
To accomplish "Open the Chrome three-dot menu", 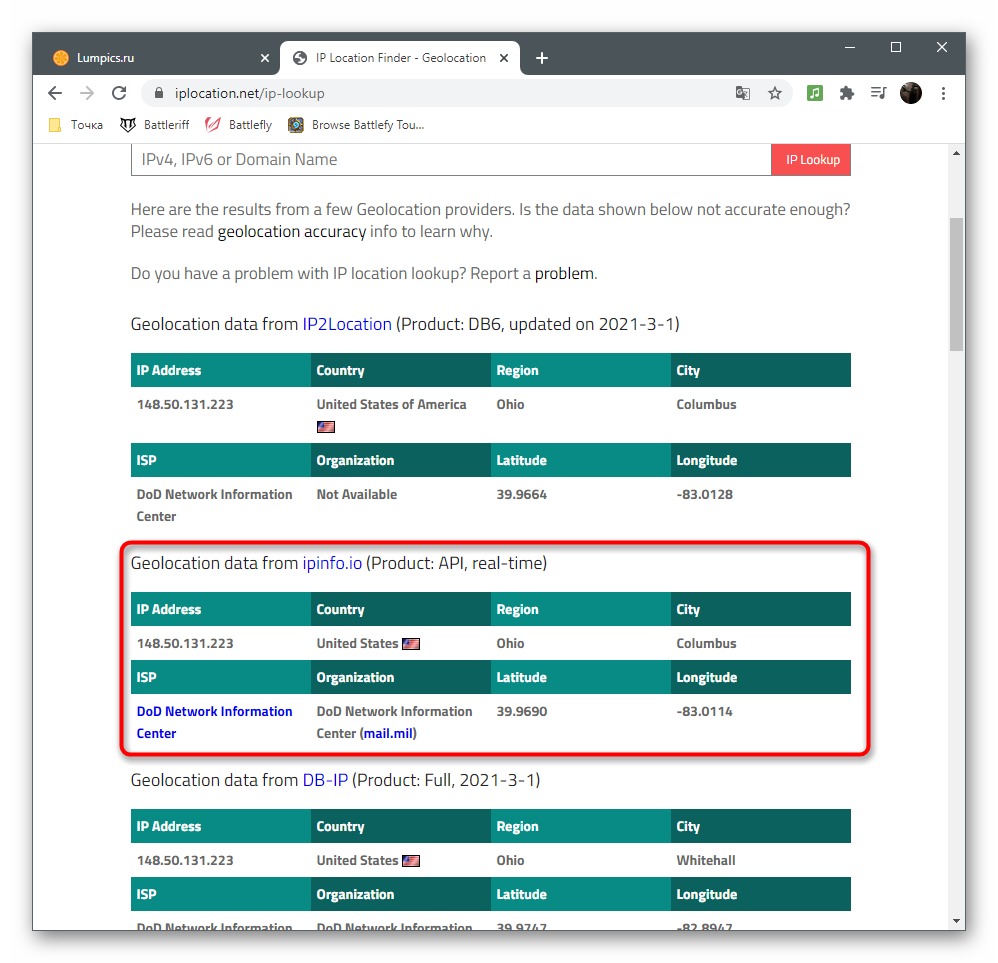I will (x=943, y=94).
